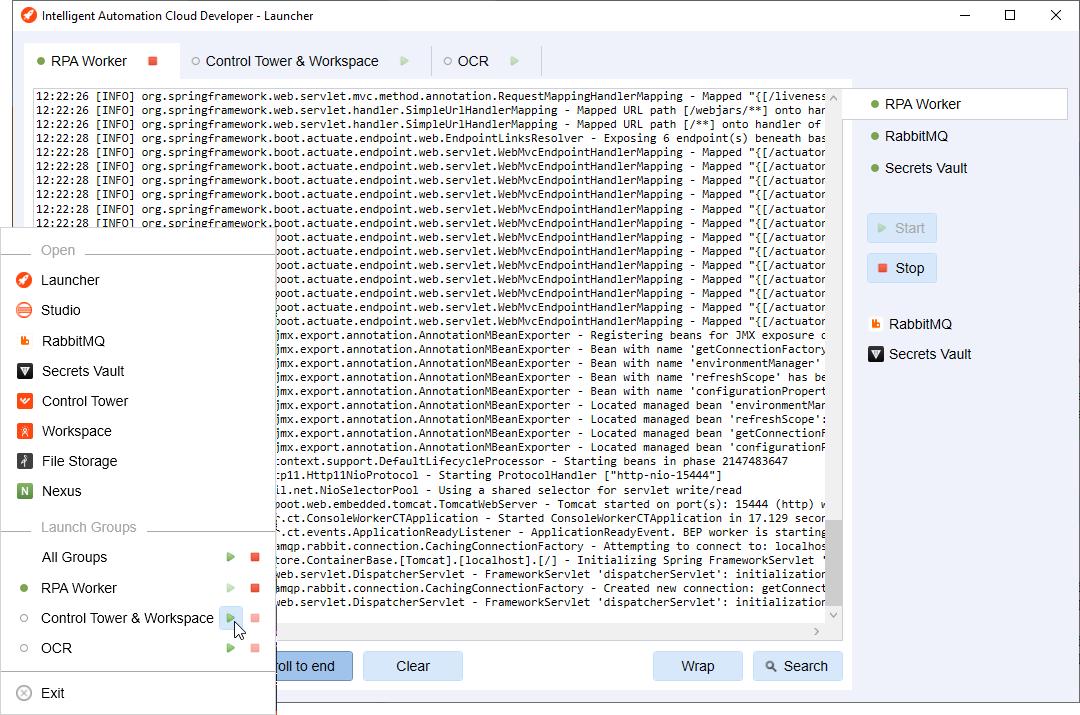
Task: Click the RabbitMQ icon in tray menu
Action: click(25, 341)
